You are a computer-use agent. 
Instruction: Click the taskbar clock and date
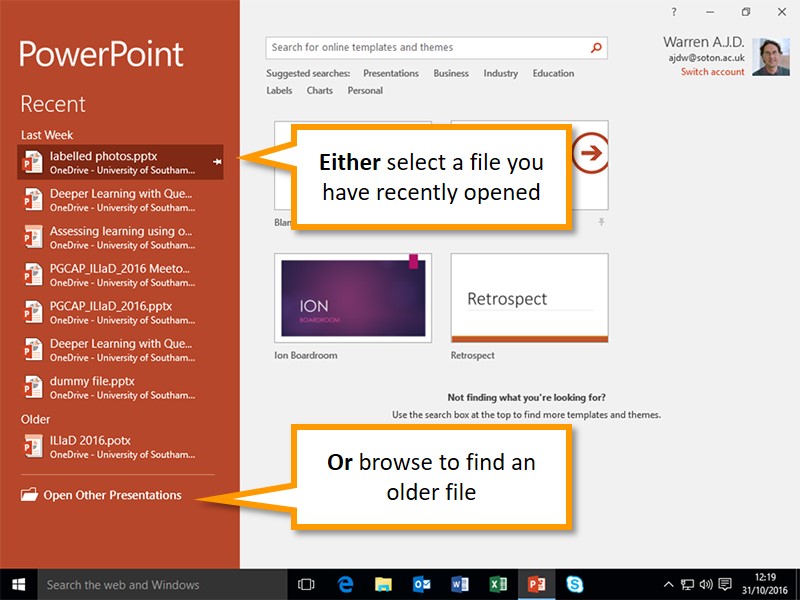pyautogui.click(x=765, y=584)
